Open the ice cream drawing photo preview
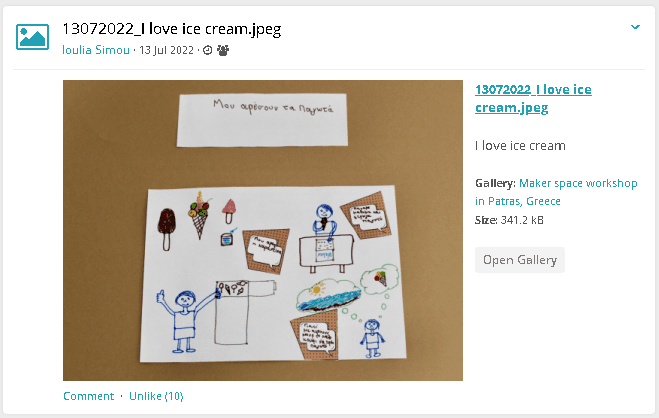The image size is (659, 418). click(x=263, y=230)
